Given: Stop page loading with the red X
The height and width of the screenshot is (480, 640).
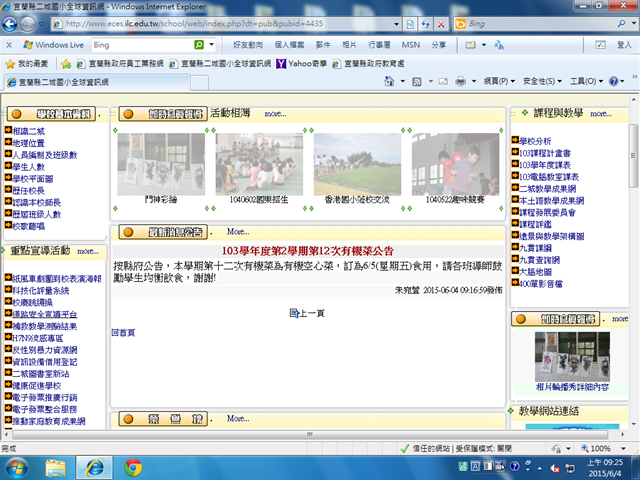Looking at the screenshot, I should 441,24.
